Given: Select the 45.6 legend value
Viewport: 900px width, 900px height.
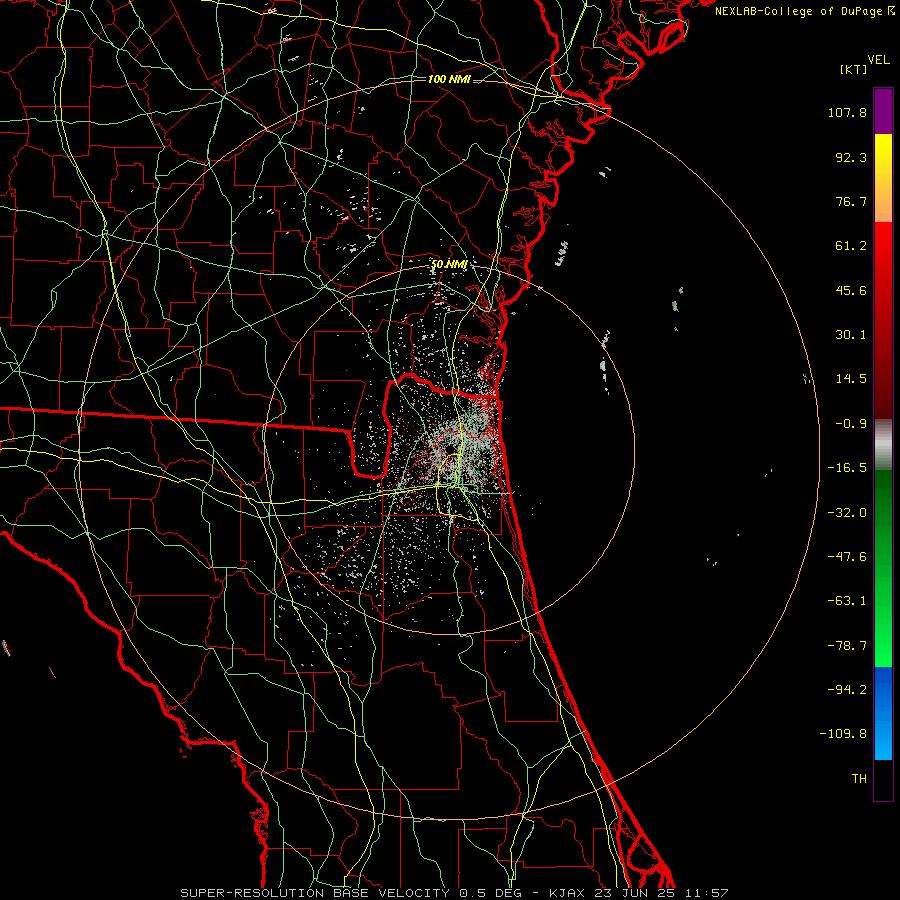Looking at the screenshot, I should click(851, 290).
